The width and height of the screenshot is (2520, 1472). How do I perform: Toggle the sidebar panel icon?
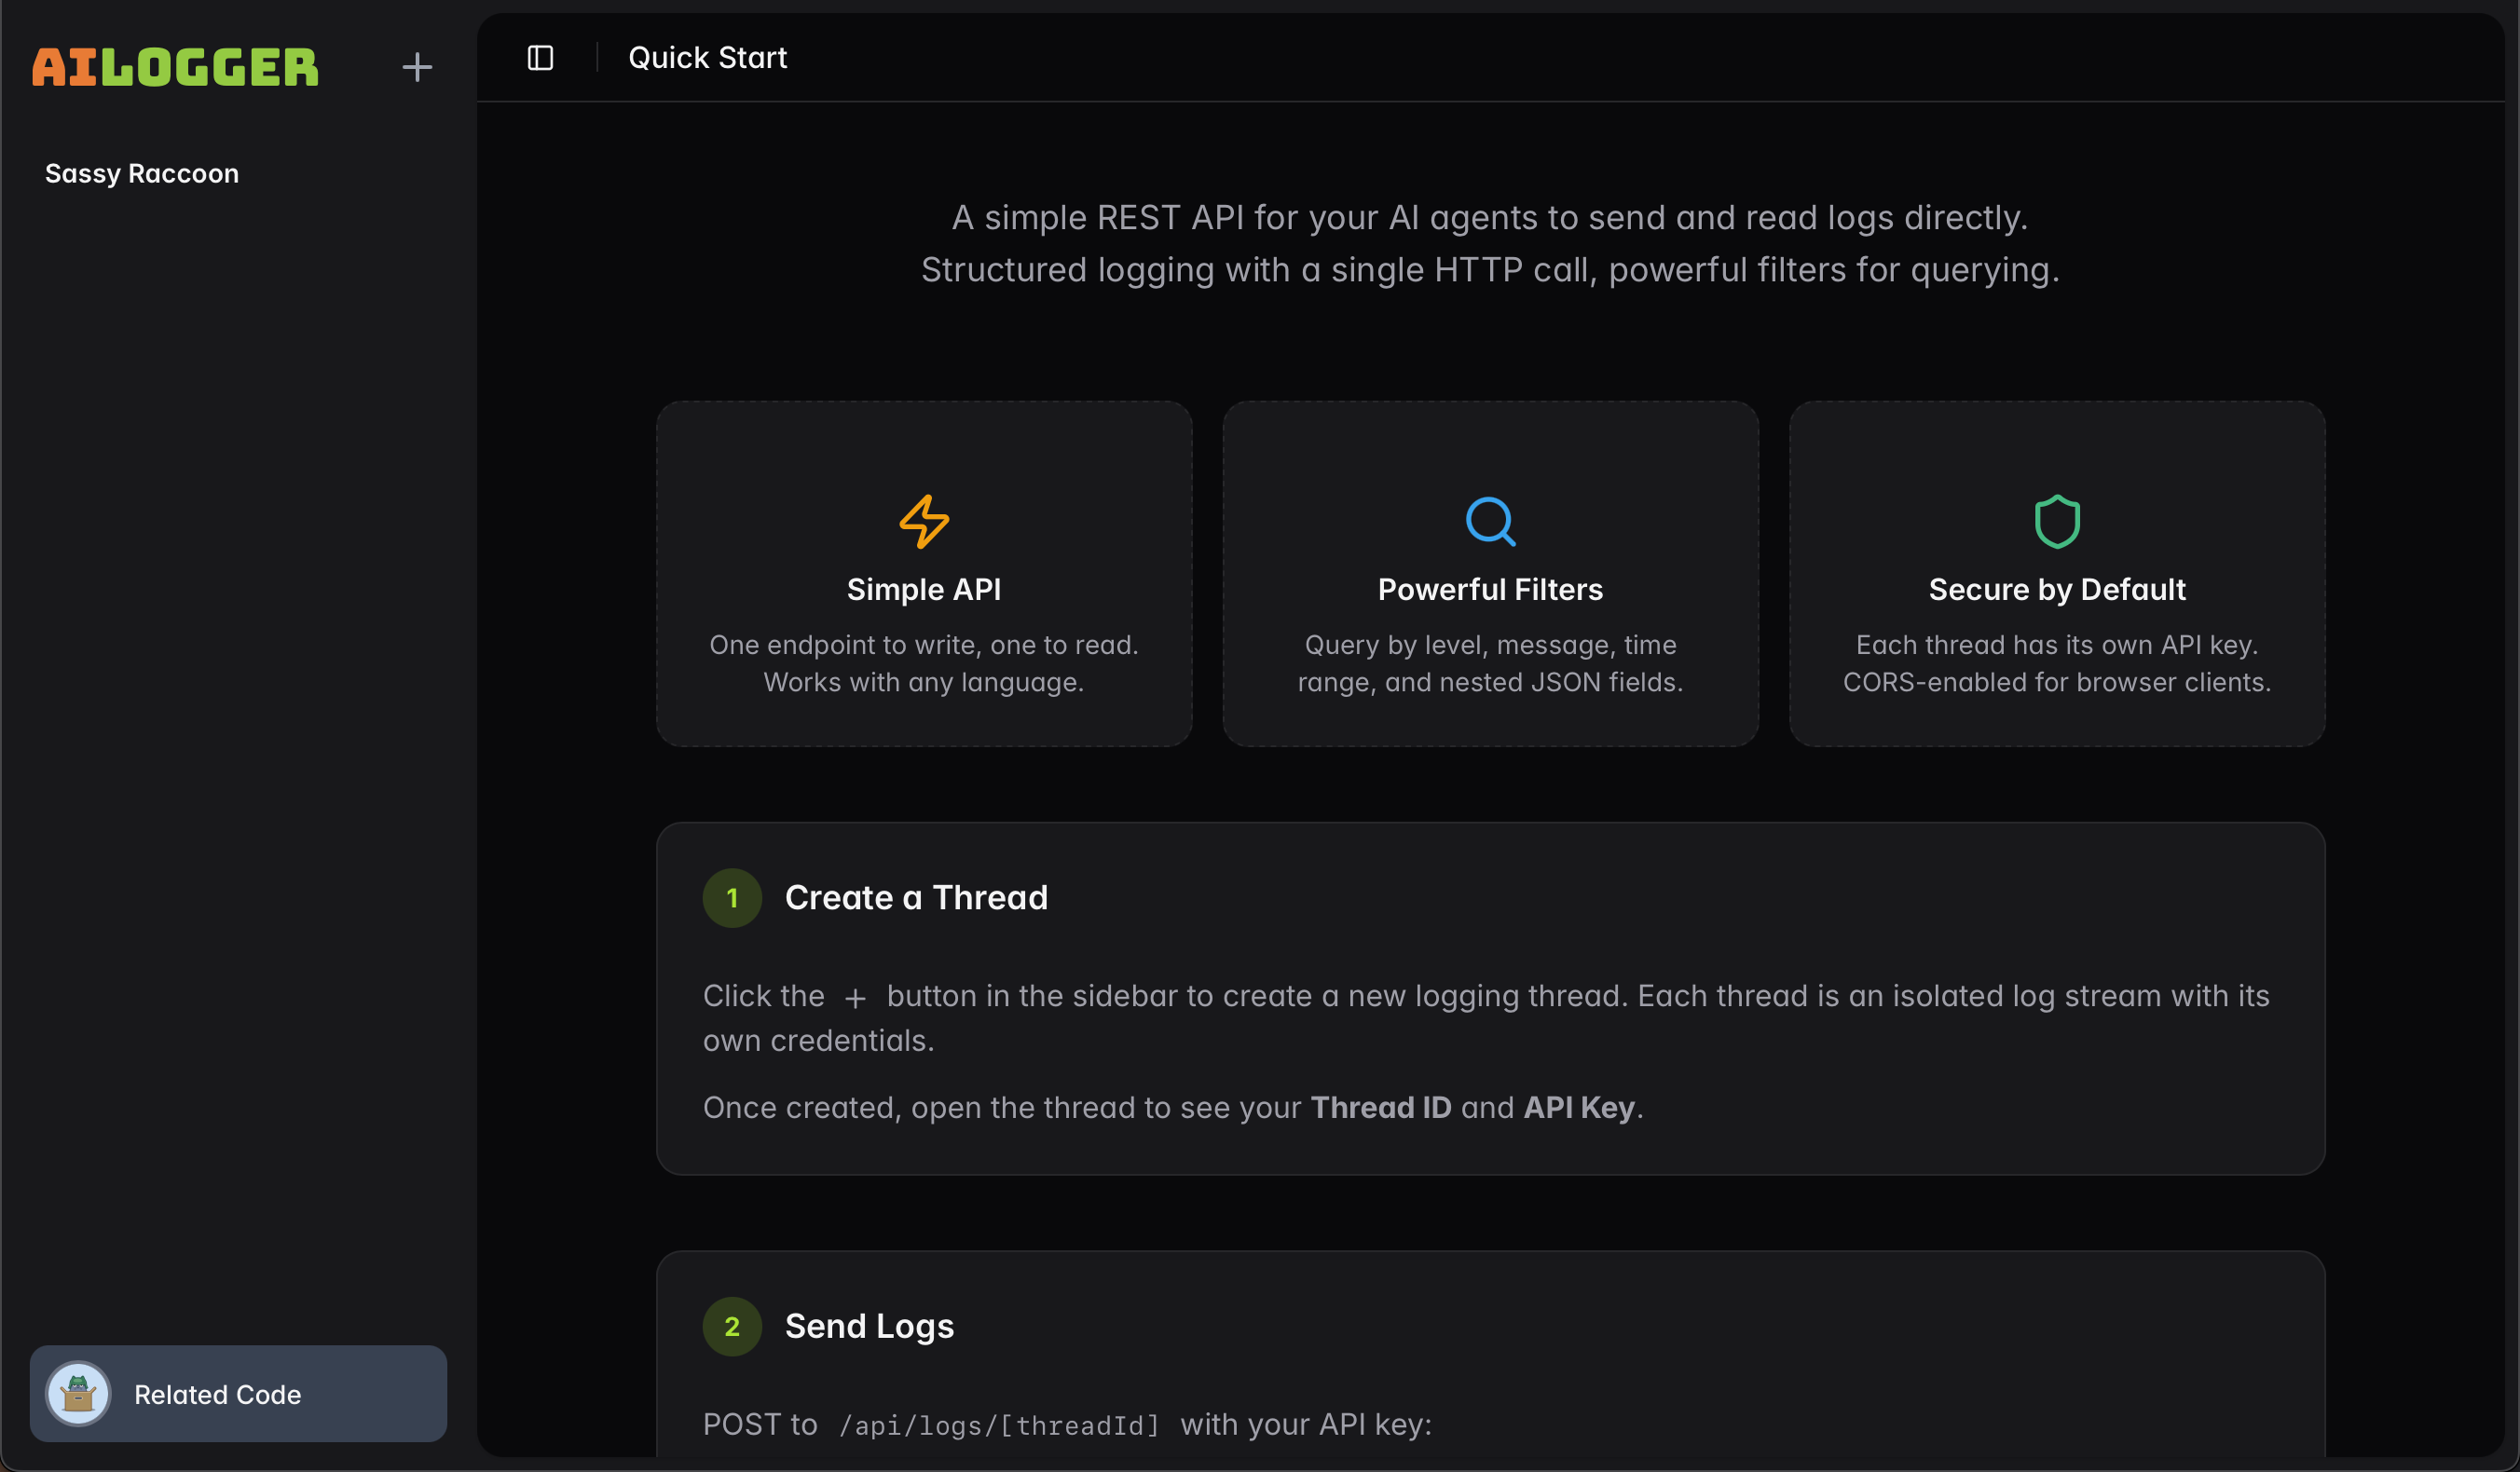click(540, 58)
